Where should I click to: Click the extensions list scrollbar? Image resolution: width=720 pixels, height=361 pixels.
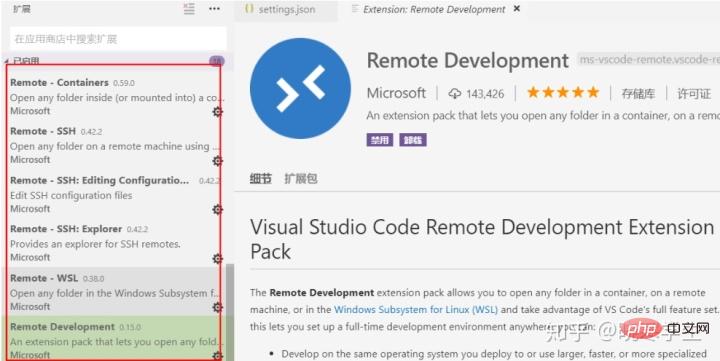tap(230, 312)
